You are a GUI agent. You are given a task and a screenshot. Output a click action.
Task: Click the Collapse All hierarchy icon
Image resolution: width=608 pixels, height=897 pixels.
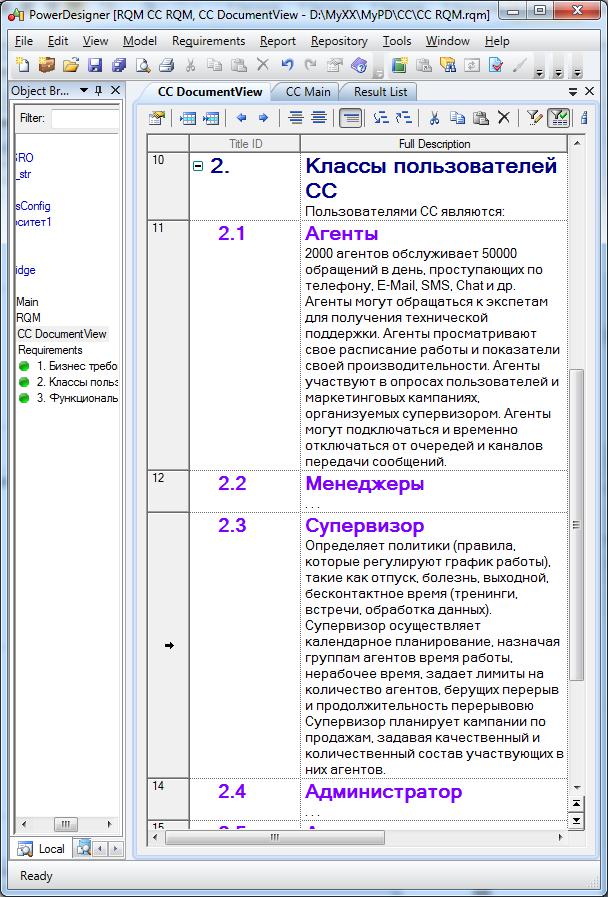click(404, 118)
